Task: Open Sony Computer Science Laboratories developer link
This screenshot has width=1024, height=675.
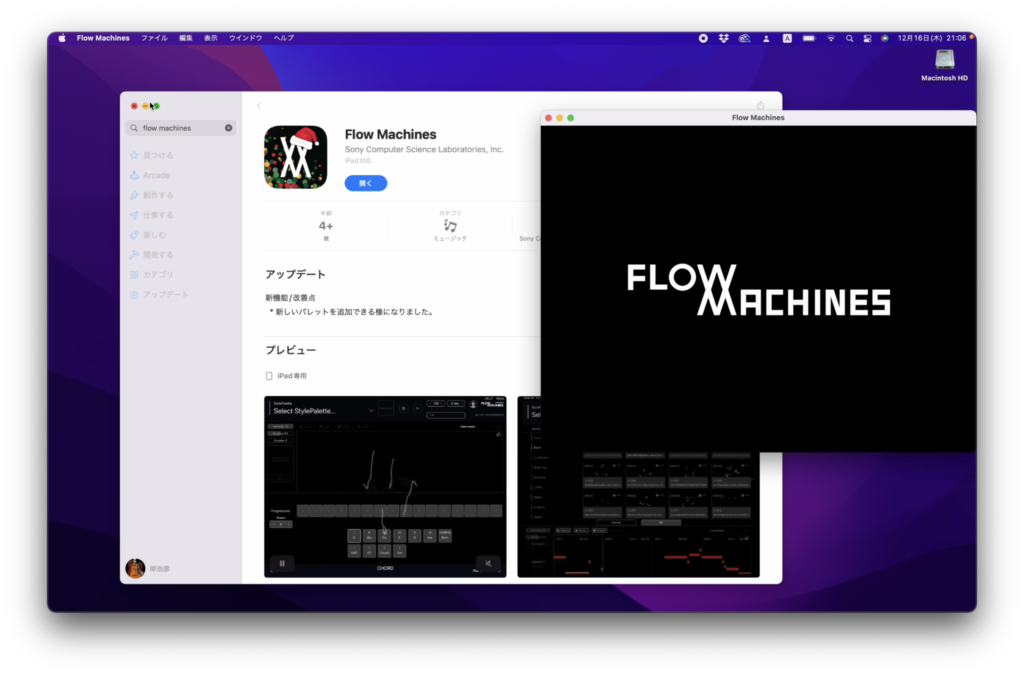Action: click(x=424, y=150)
